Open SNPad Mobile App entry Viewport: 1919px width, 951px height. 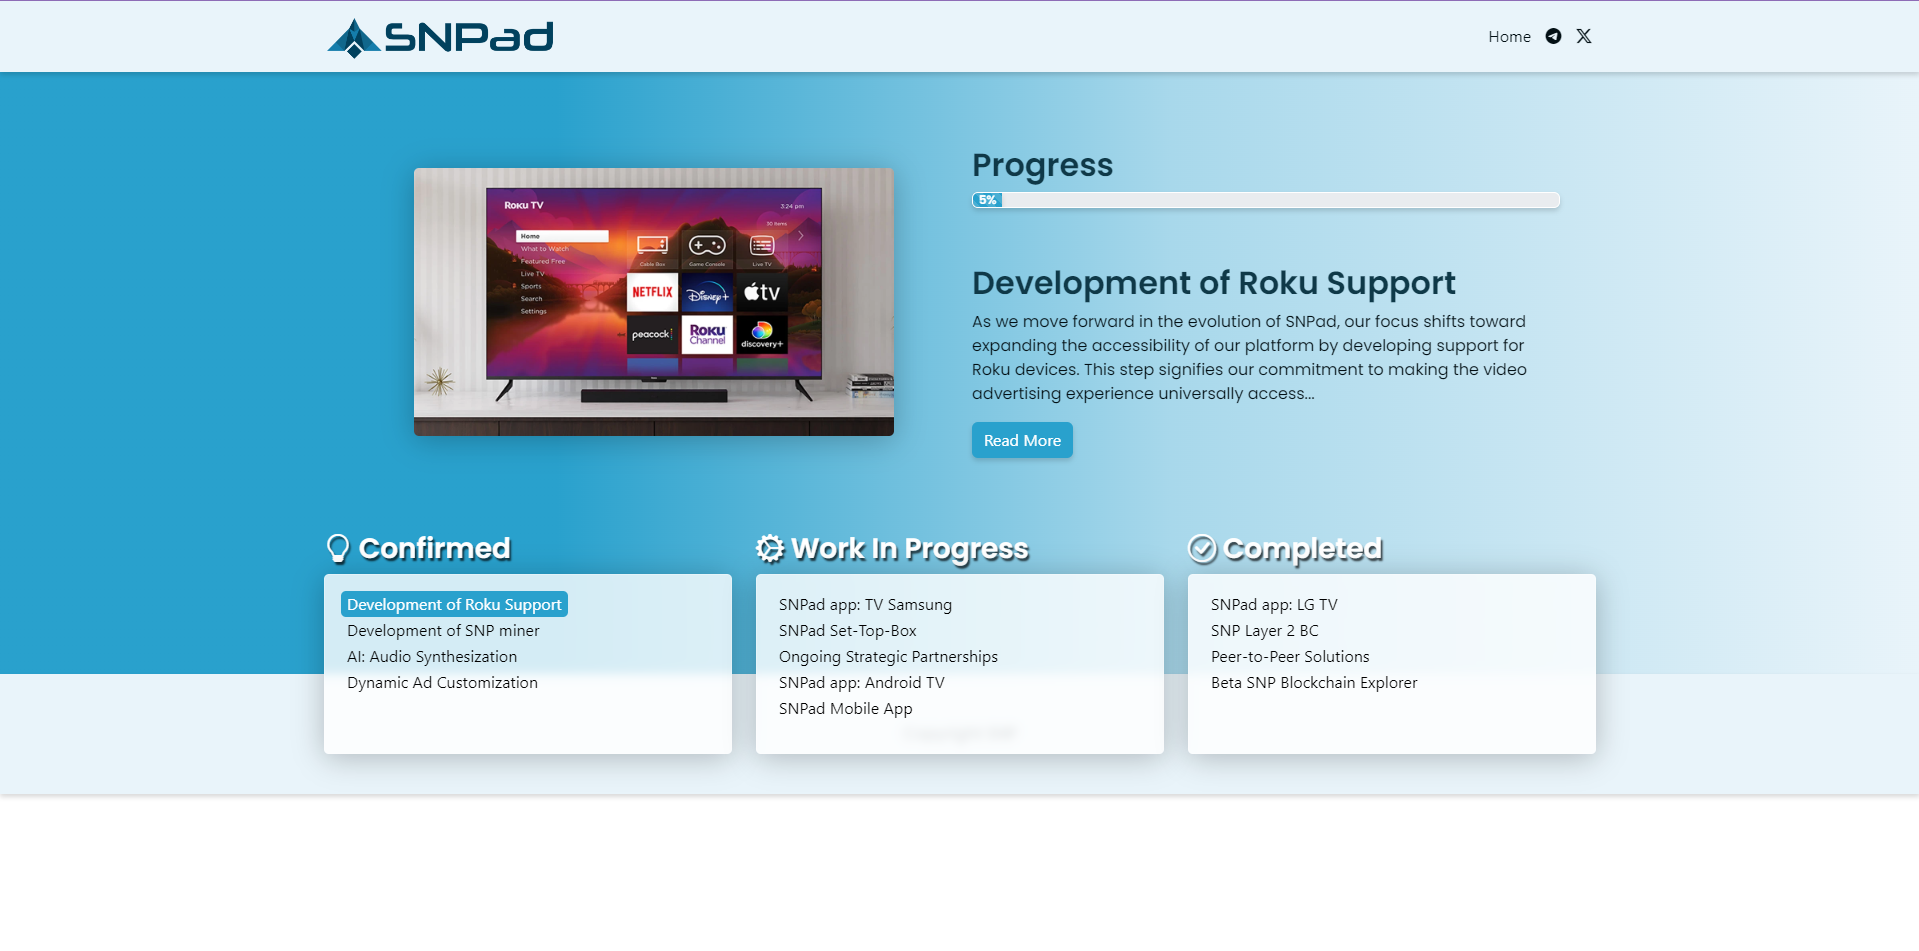pos(845,709)
